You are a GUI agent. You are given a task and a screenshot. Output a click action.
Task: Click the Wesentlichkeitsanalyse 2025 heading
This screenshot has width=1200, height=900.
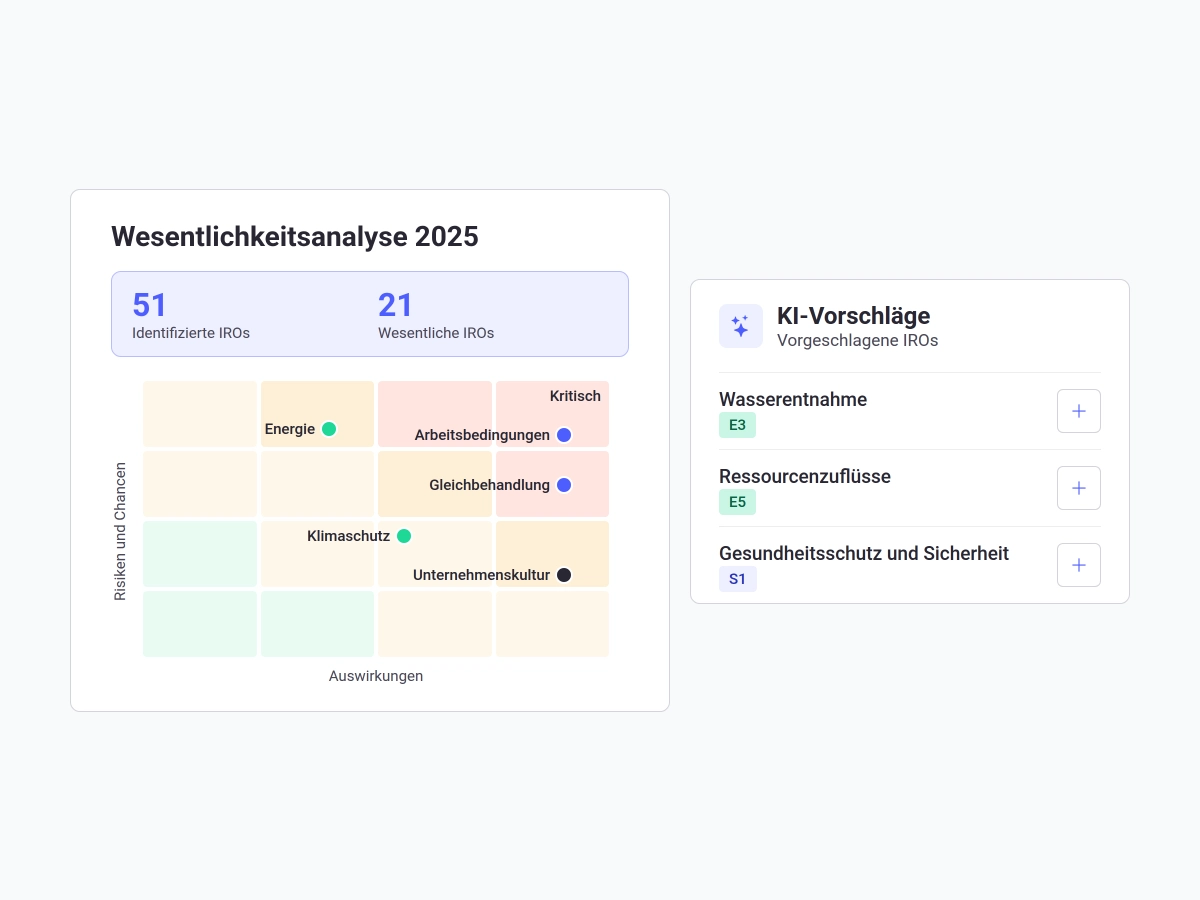pos(295,237)
